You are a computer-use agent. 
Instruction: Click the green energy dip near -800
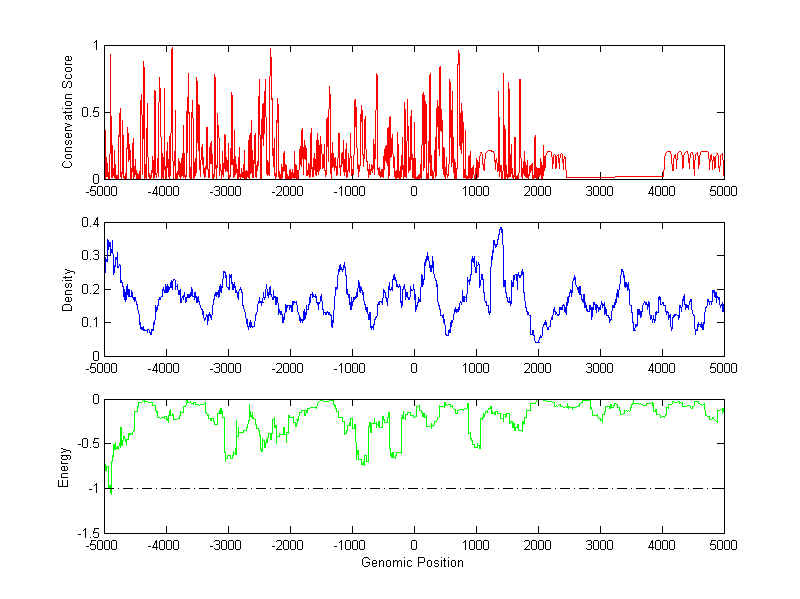coord(364,462)
